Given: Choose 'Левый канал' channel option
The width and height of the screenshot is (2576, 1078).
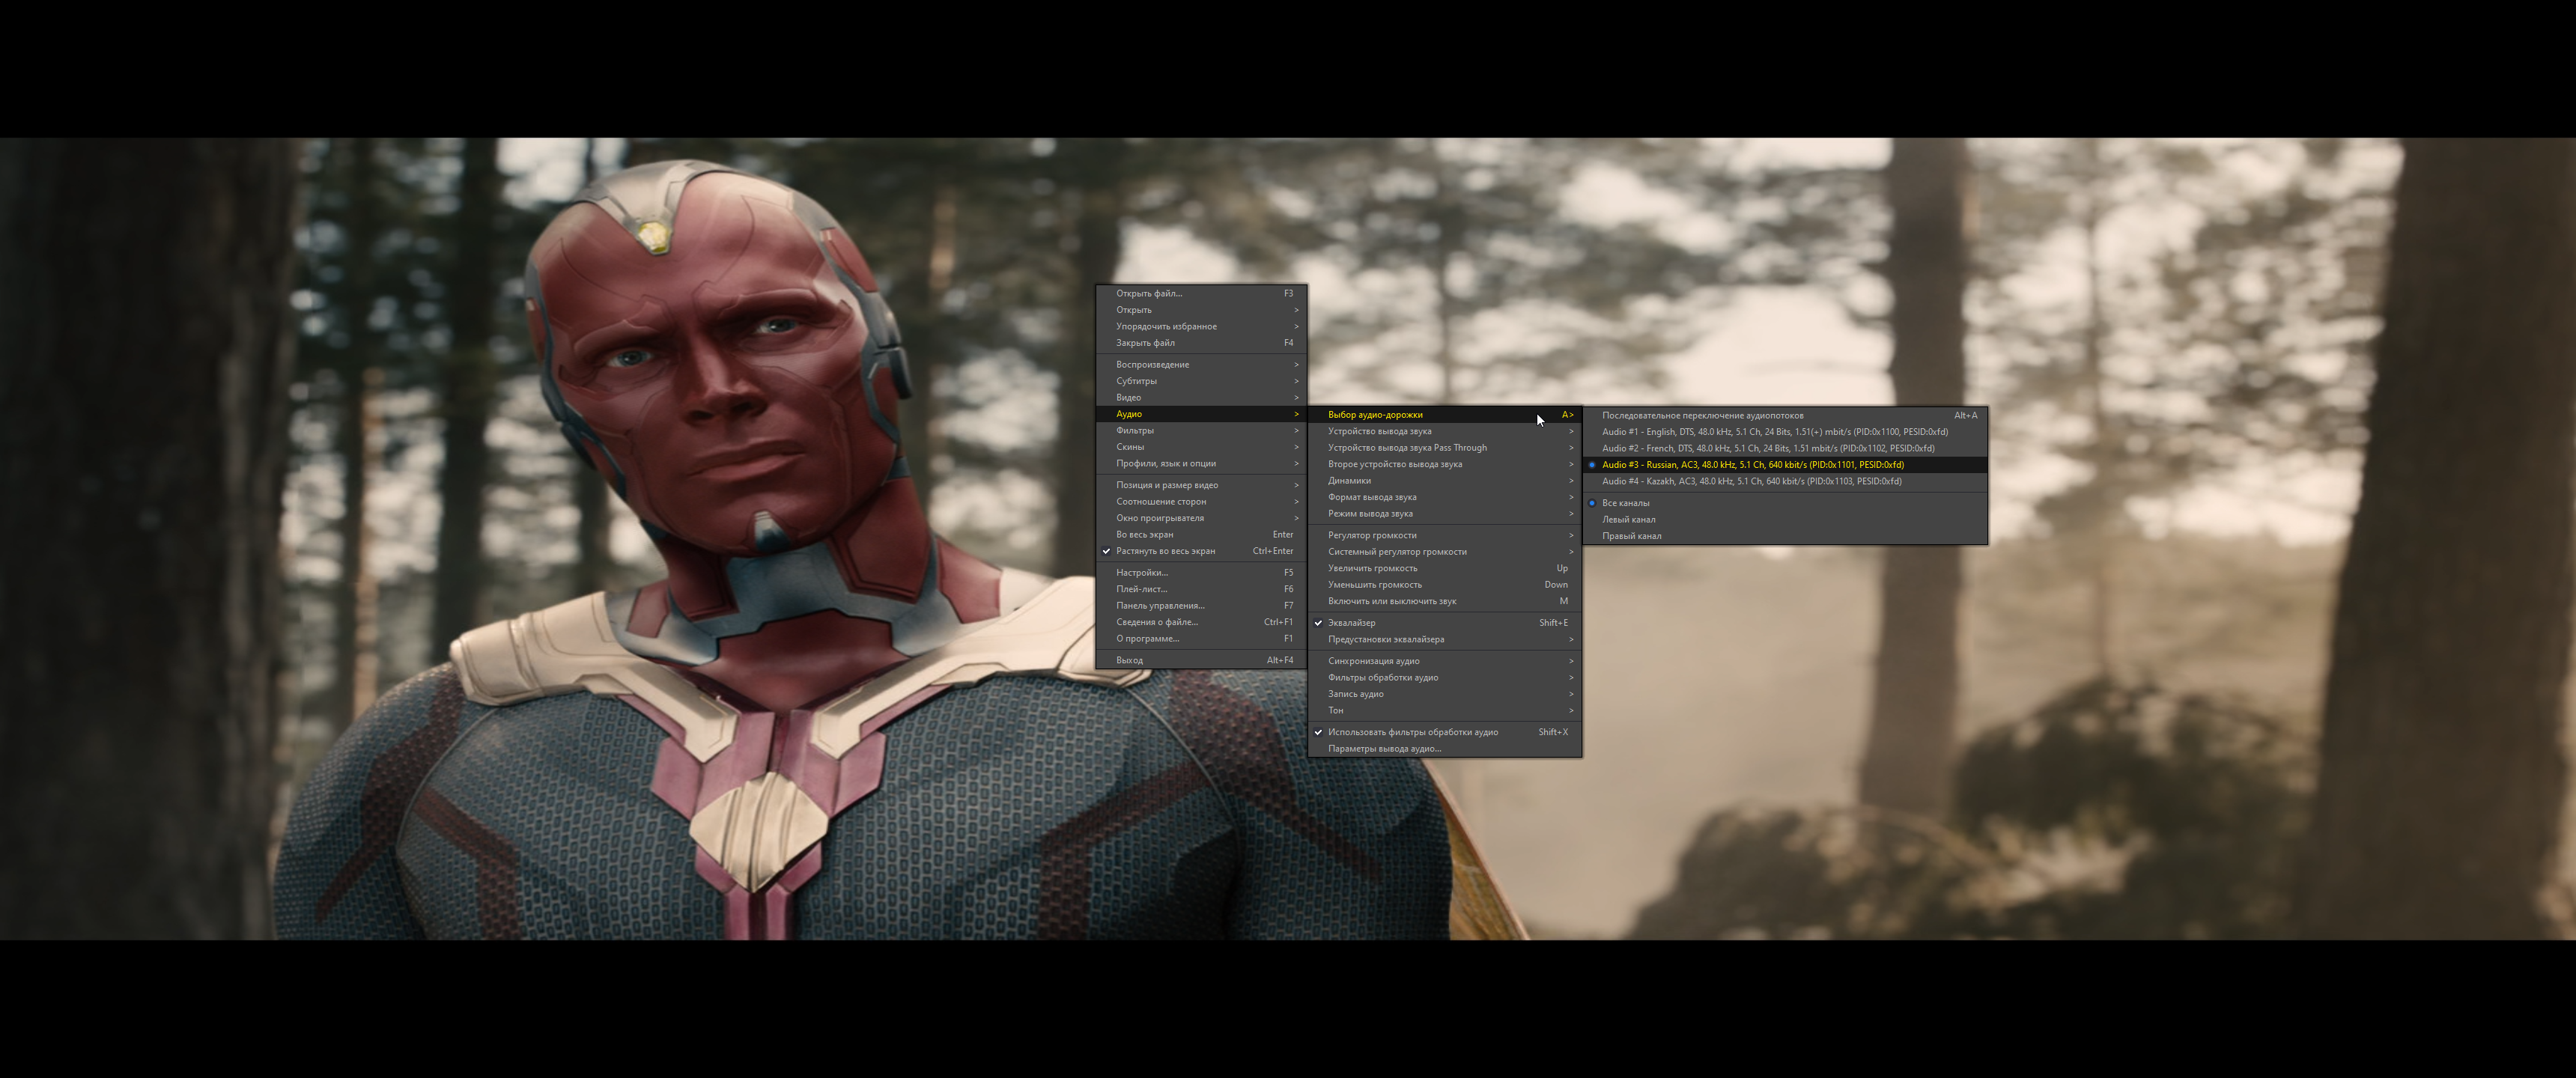Looking at the screenshot, I should point(1785,519).
